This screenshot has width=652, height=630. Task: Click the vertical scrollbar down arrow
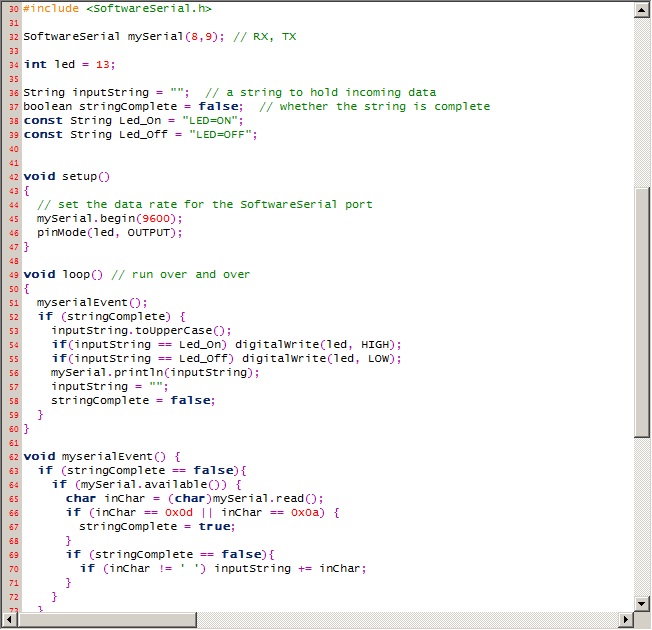[x=642, y=603]
